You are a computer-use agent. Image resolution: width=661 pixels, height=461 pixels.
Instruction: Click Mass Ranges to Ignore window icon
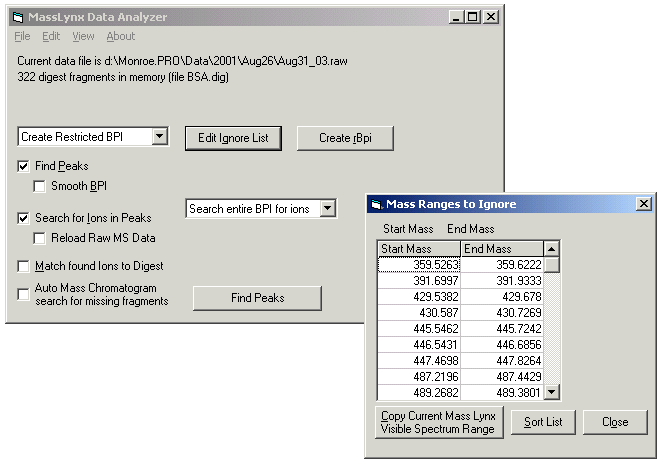(x=376, y=205)
